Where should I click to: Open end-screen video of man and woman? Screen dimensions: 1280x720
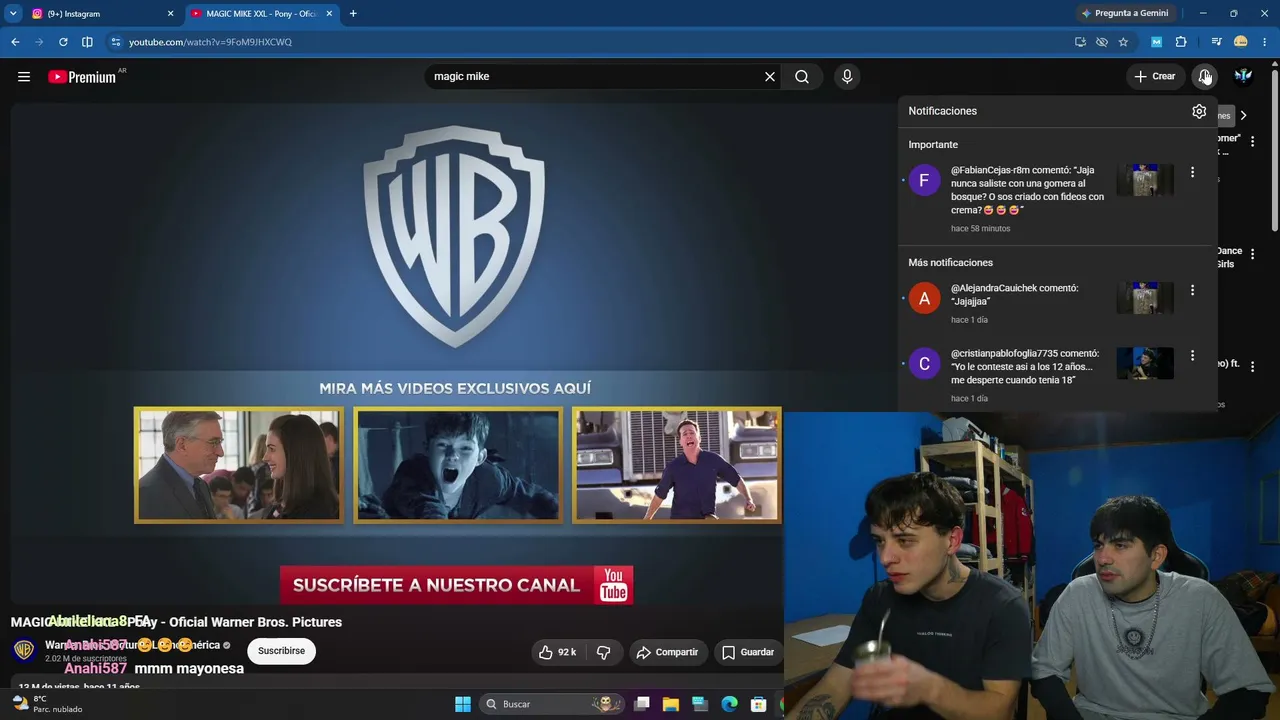point(238,465)
